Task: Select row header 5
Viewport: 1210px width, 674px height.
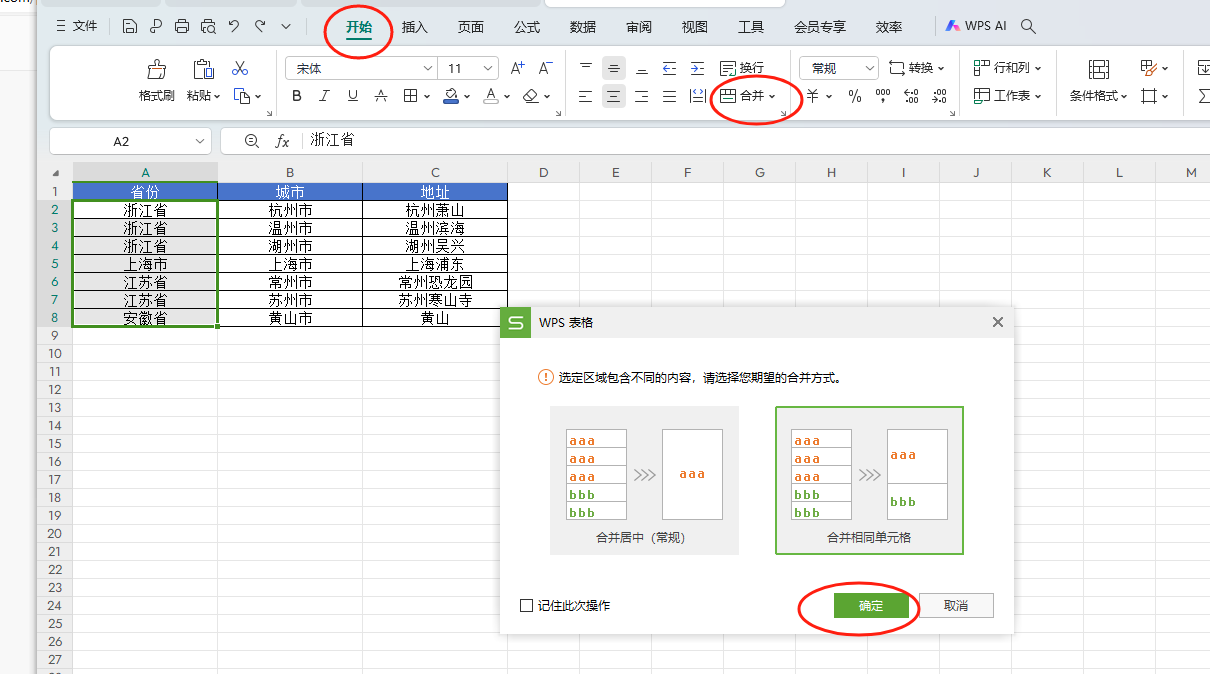Action: coord(56,264)
